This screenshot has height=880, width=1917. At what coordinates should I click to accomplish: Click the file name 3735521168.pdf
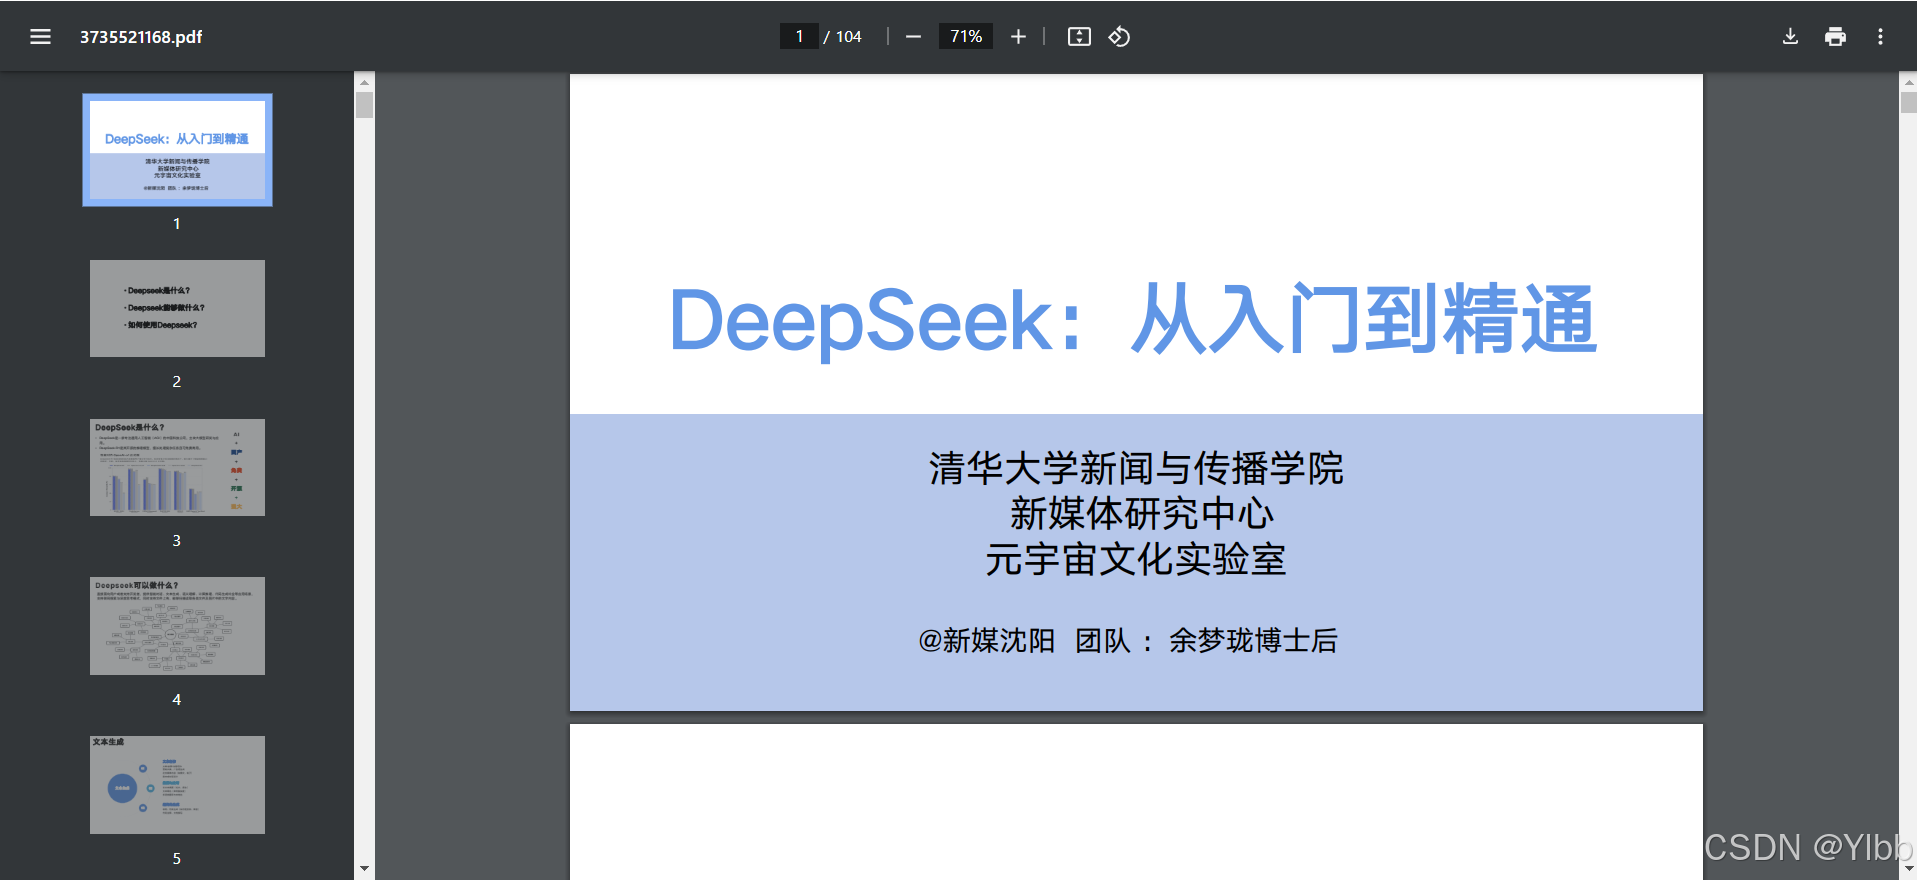pos(141,37)
